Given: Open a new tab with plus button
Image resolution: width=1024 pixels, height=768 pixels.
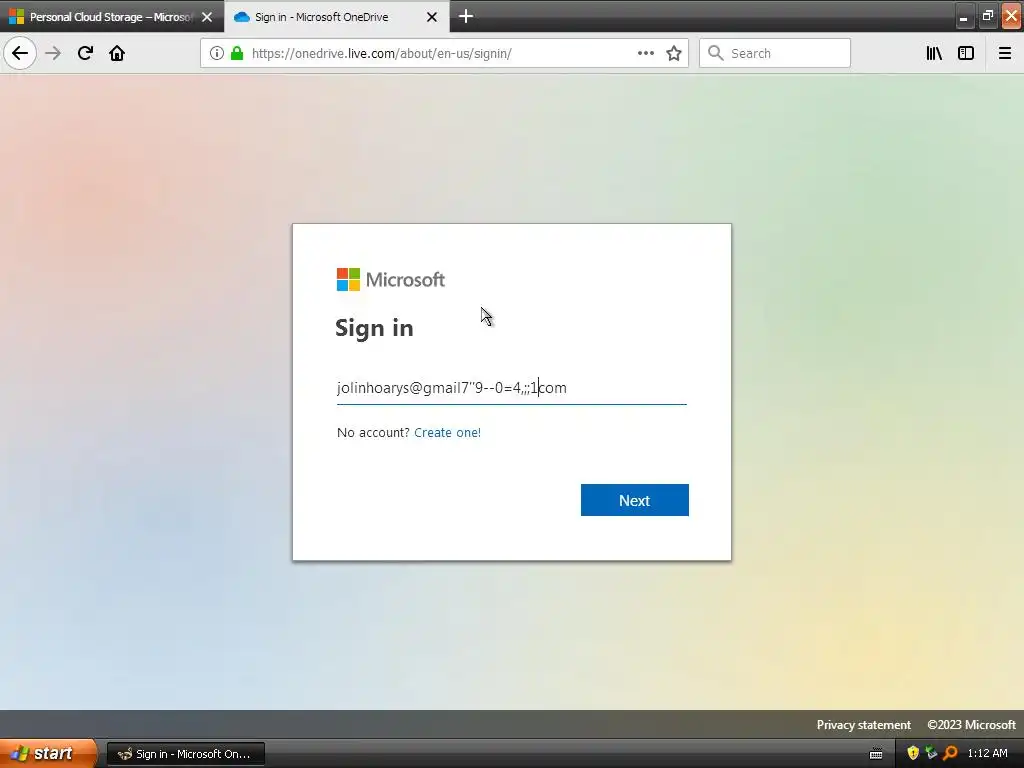Looking at the screenshot, I should click(x=466, y=16).
